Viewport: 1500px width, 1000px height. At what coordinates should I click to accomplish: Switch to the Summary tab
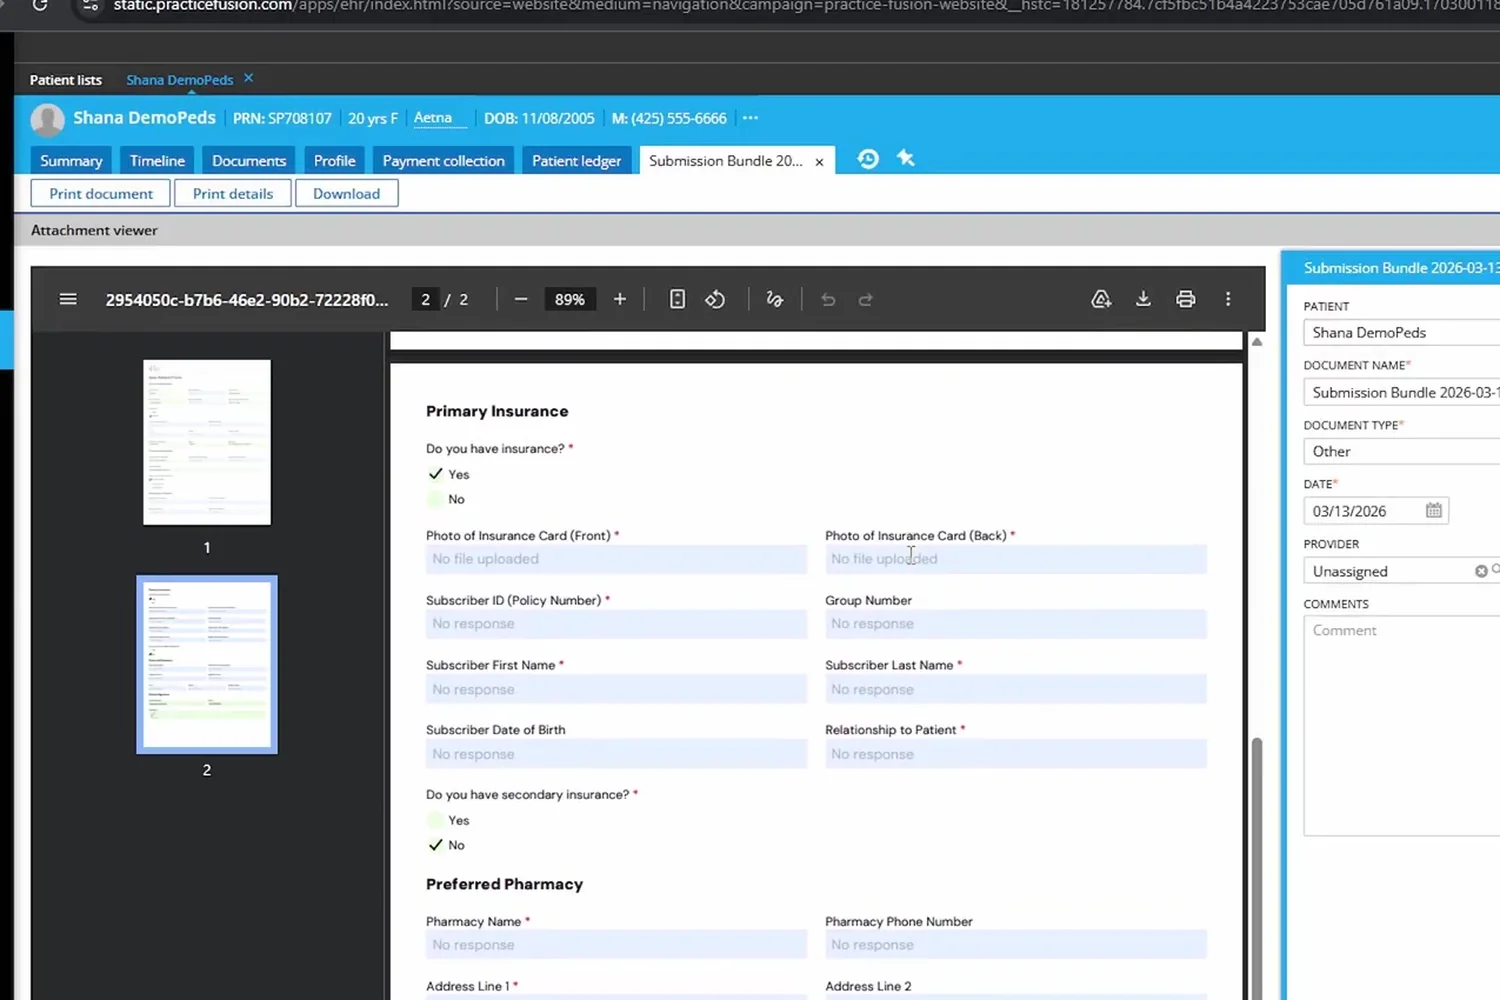(71, 160)
